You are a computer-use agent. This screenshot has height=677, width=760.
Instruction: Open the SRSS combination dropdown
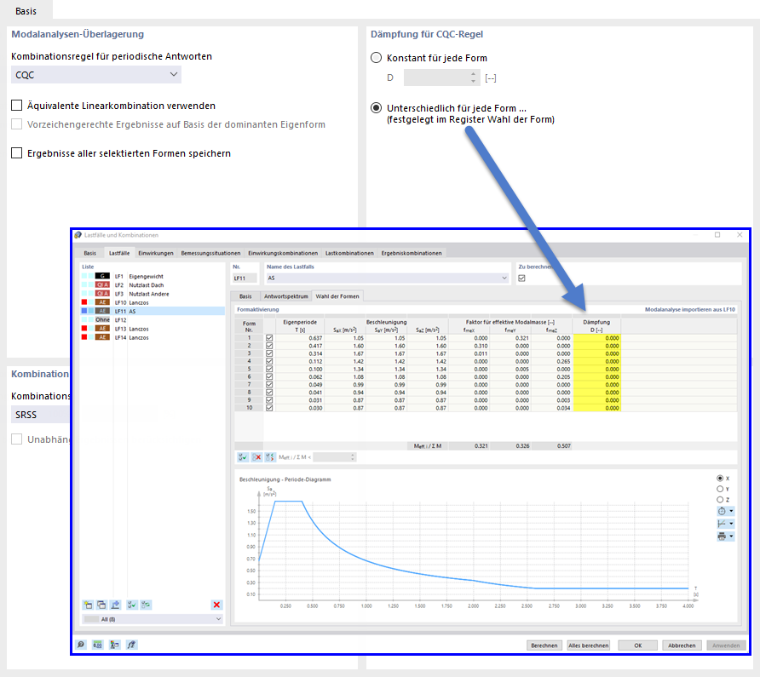[x=41, y=415]
